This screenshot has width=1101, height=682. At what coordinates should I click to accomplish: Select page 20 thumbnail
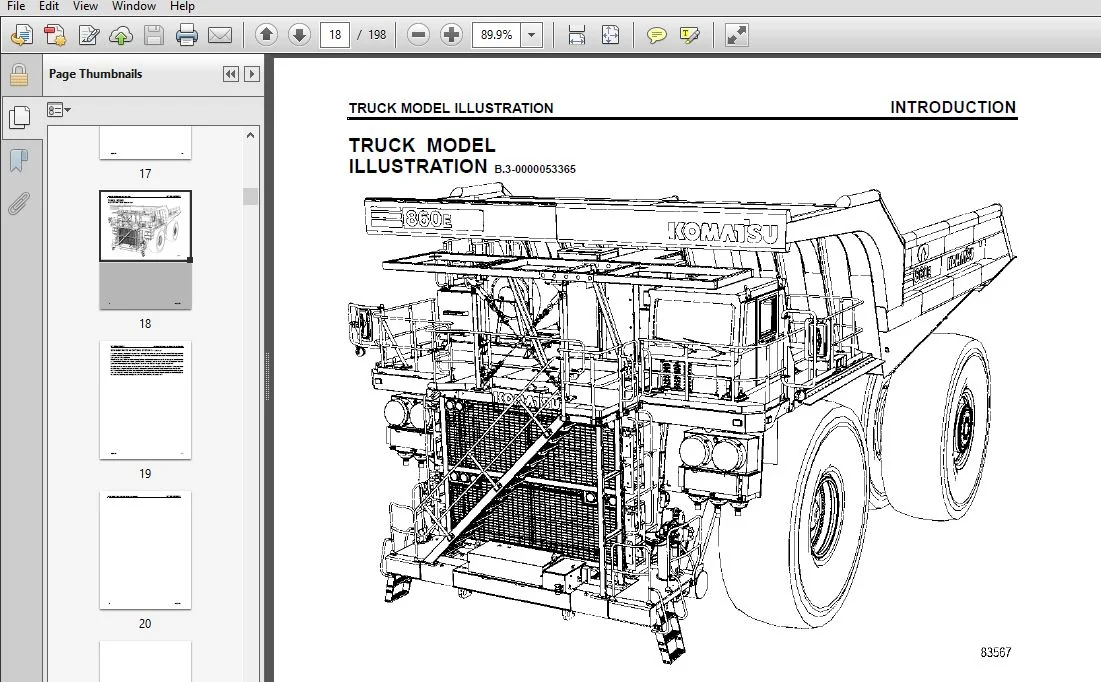pos(145,550)
